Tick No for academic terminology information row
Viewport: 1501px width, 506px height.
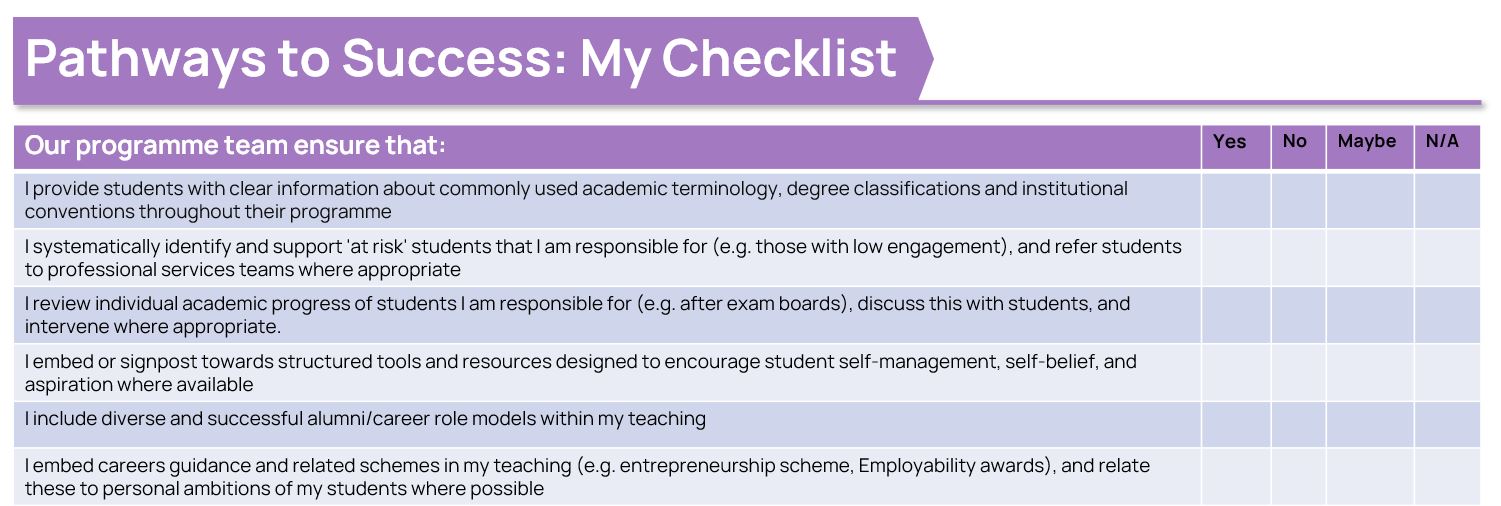(1298, 200)
